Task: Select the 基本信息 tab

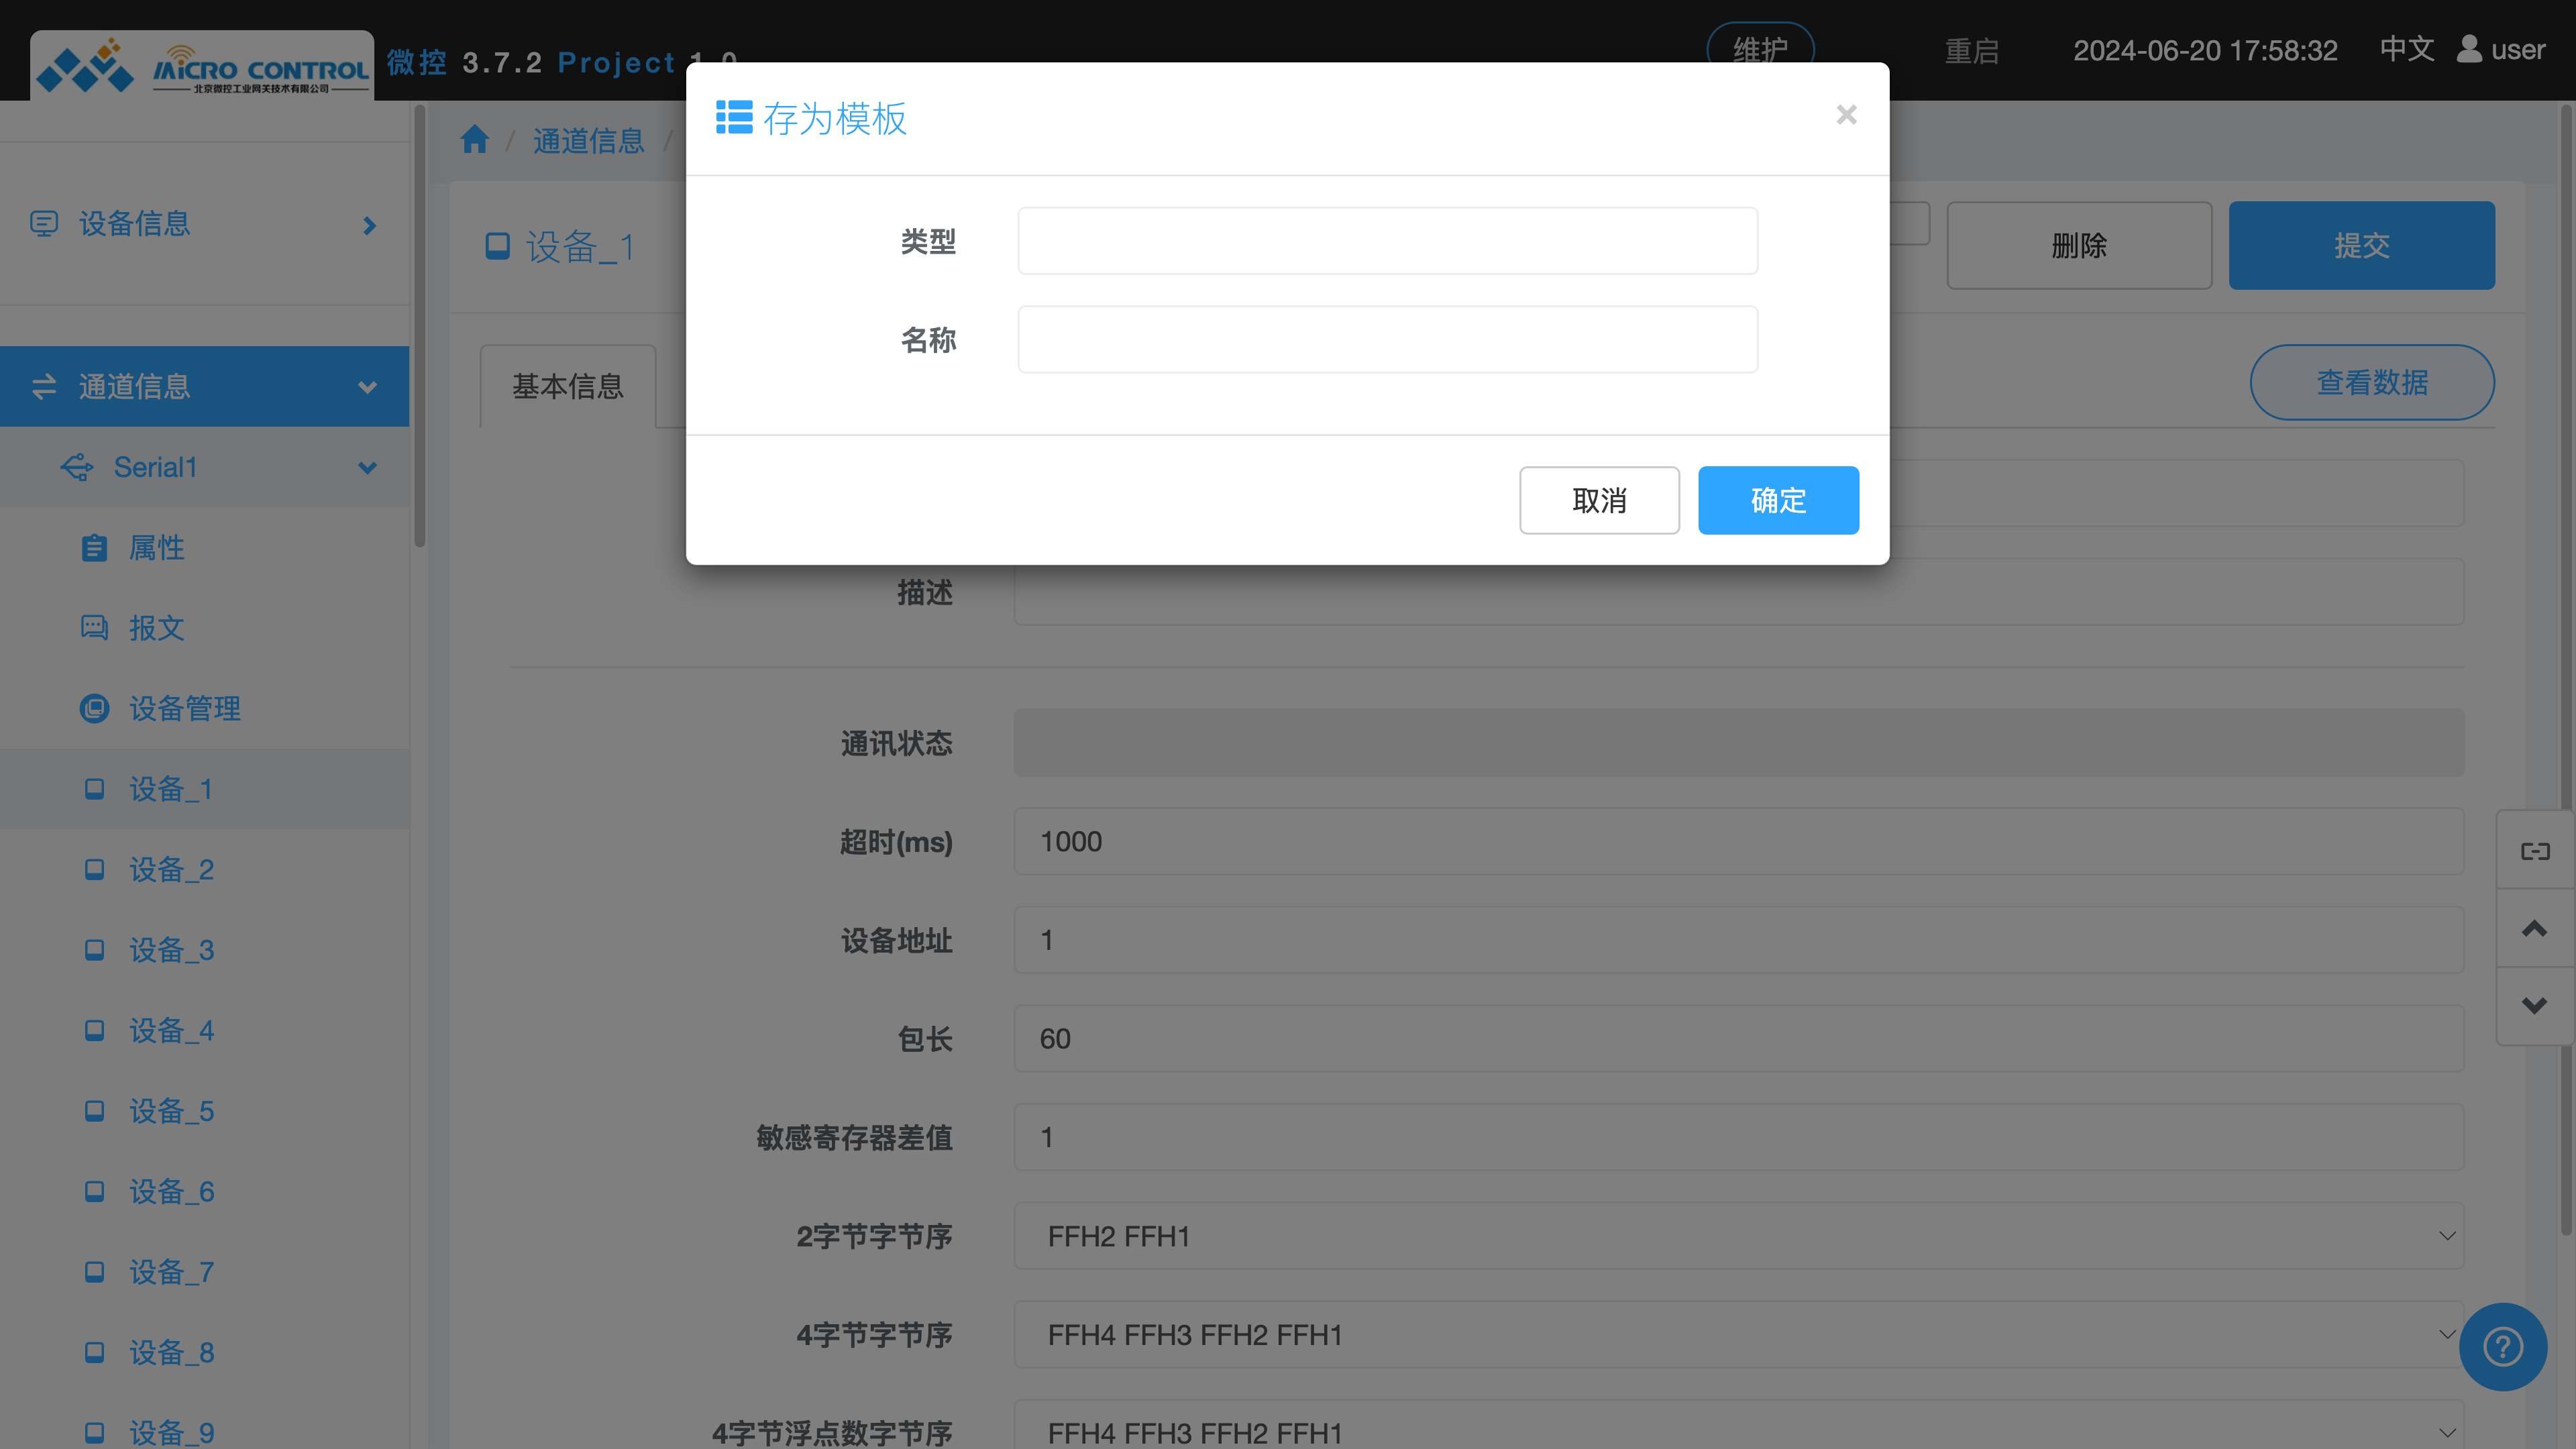Action: [567, 387]
